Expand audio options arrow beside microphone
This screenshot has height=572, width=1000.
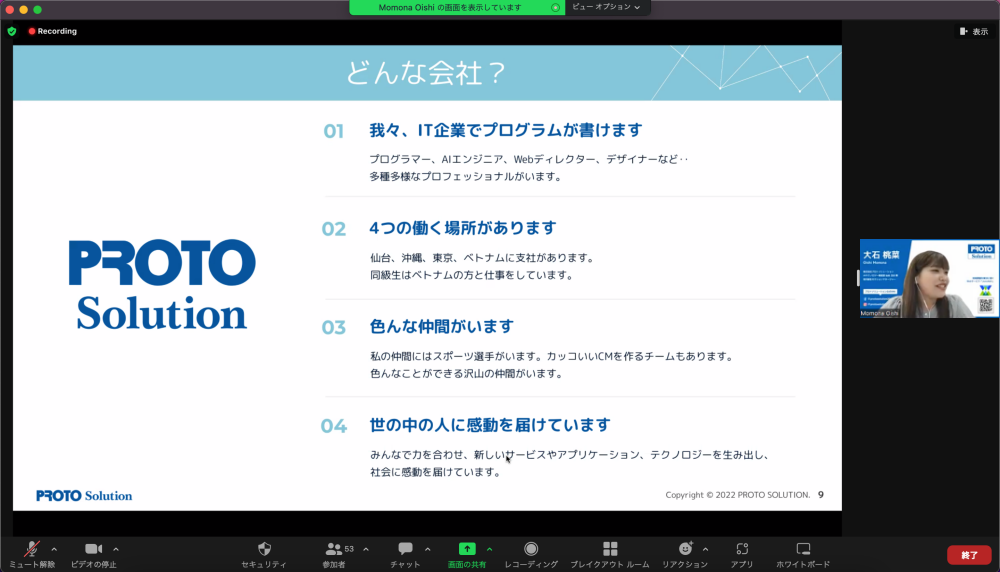(x=54, y=549)
